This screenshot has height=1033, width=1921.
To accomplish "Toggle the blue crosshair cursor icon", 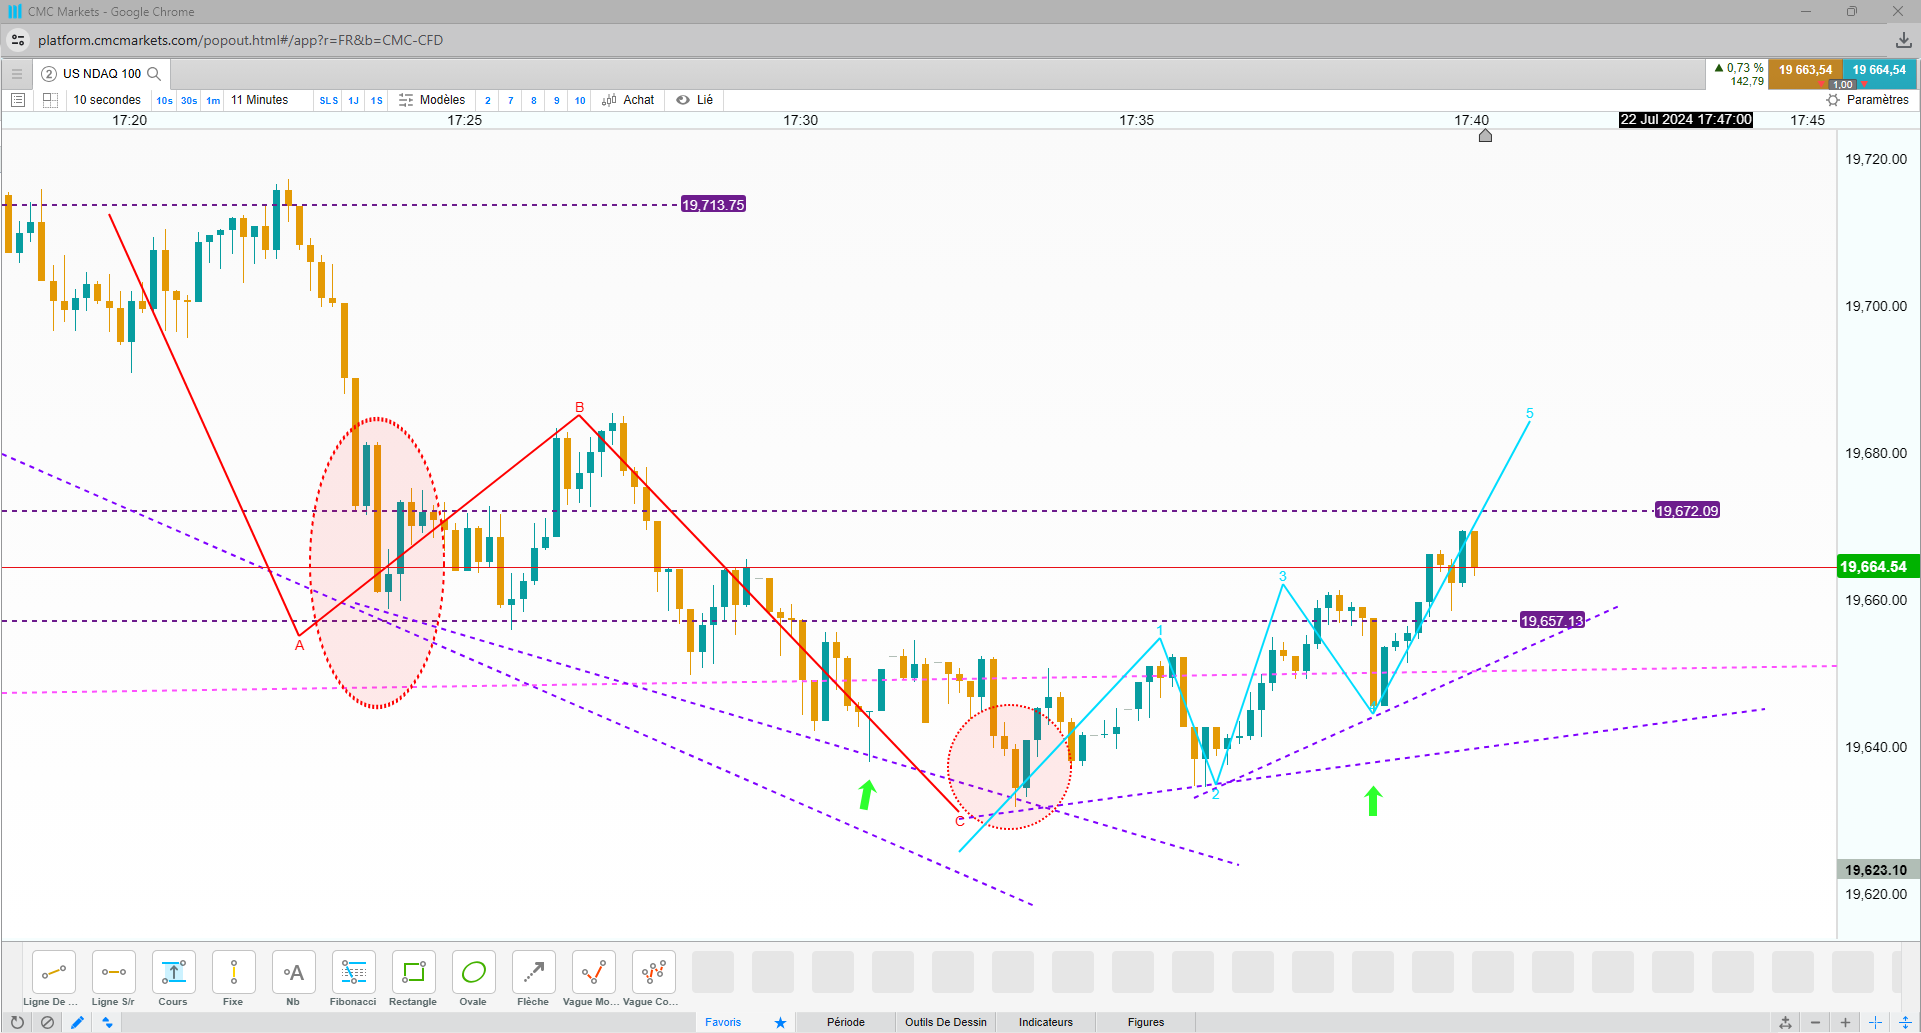I will pyautogui.click(x=1875, y=1022).
